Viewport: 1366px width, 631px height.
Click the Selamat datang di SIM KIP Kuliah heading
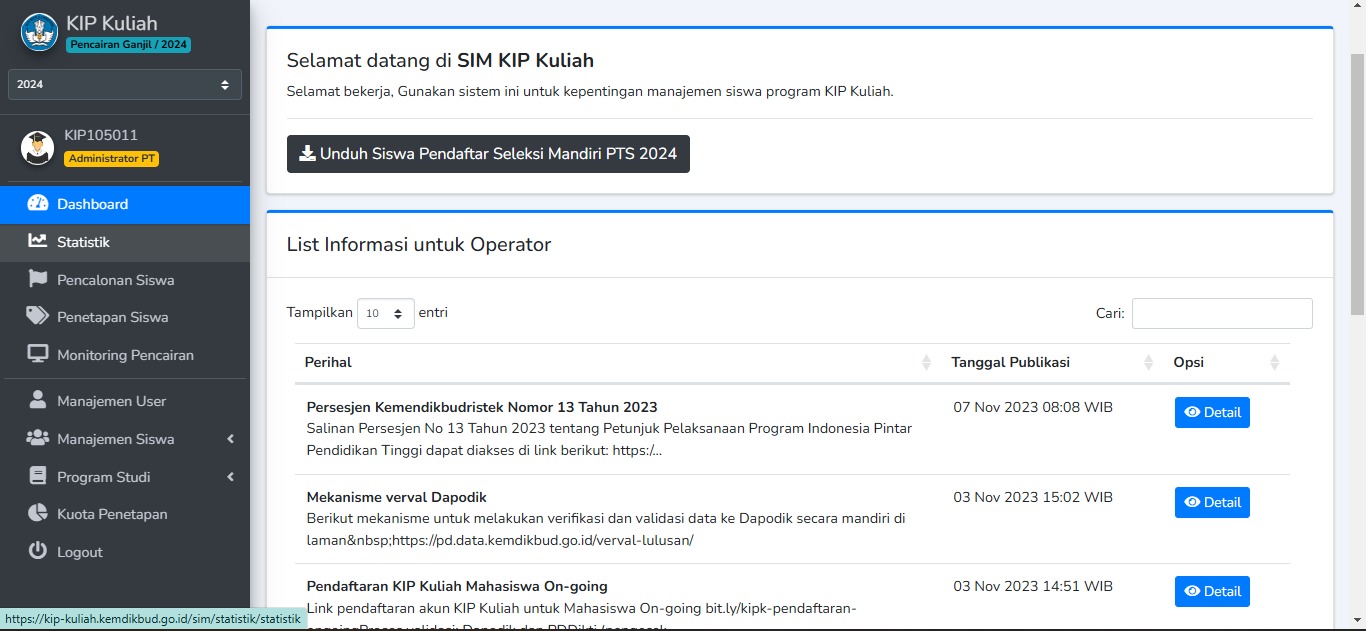[x=440, y=60]
